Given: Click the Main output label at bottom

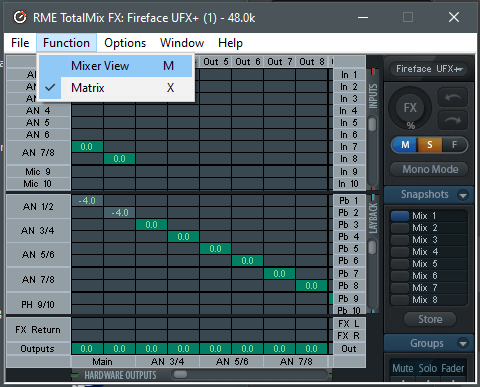Looking at the screenshot, I should [x=103, y=362].
